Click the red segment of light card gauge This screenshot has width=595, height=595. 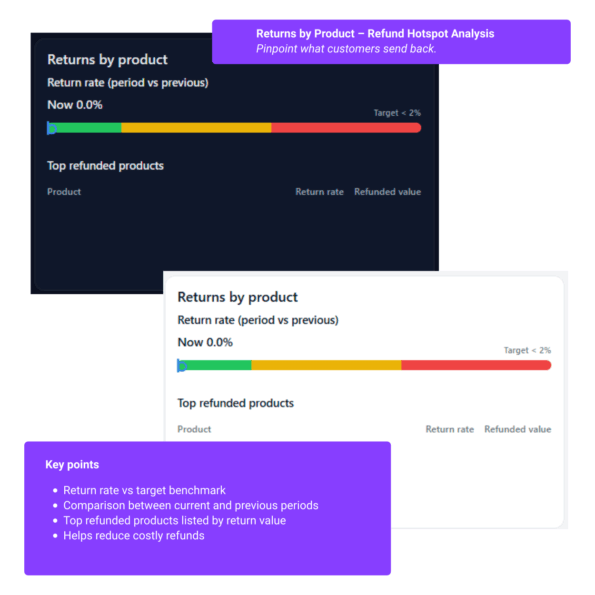[476, 365]
